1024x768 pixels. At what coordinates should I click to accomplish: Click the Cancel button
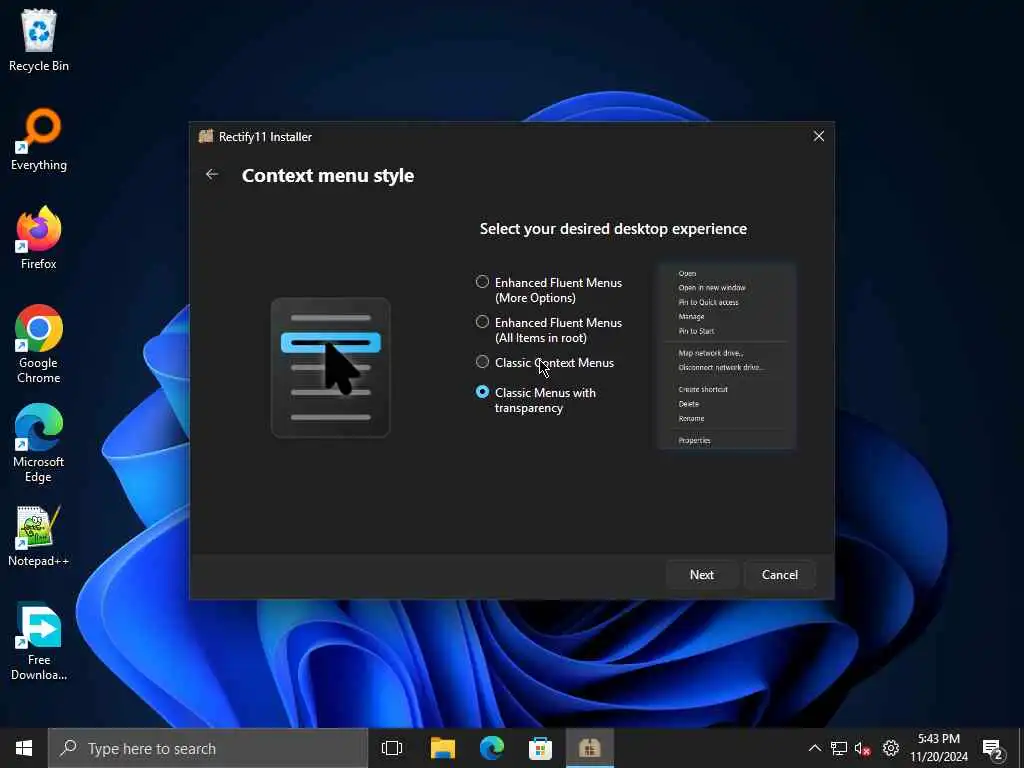(x=780, y=575)
